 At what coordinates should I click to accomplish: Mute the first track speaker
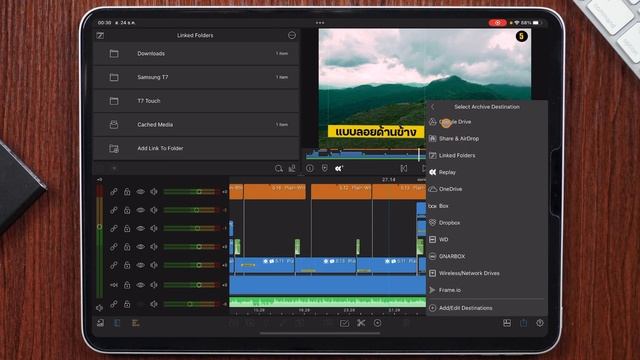(x=153, y=191)
